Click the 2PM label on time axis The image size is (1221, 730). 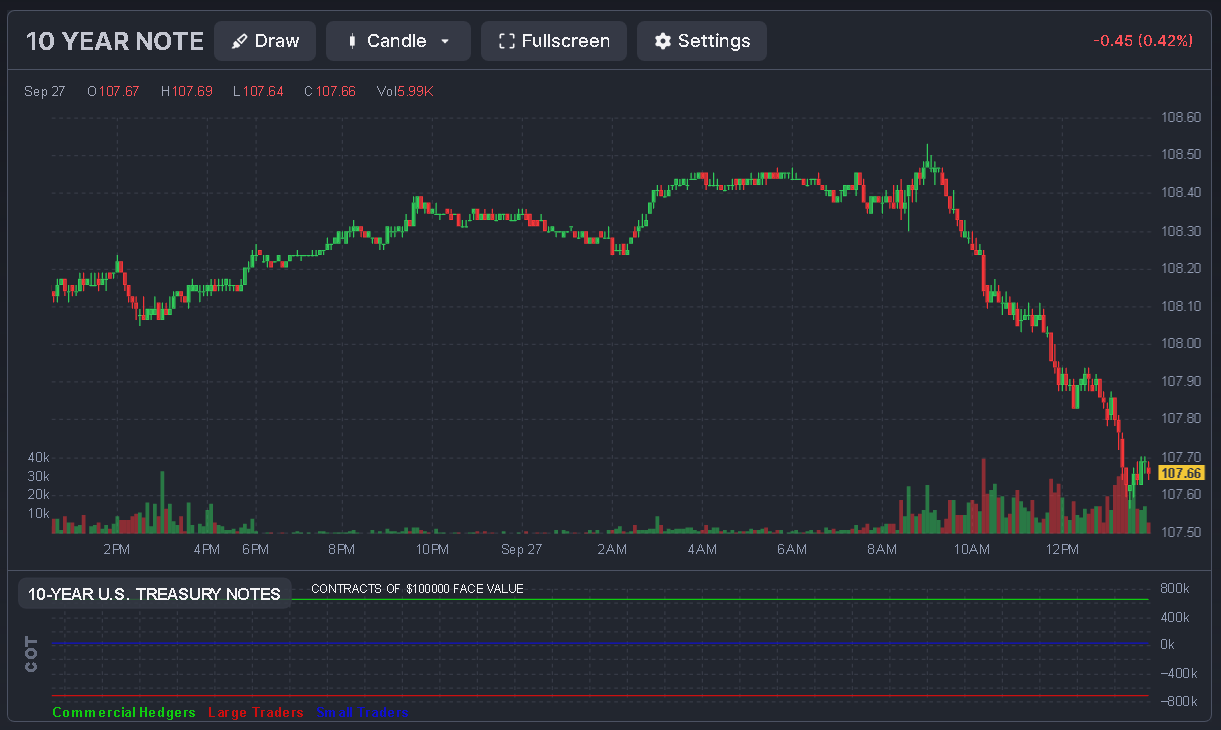[116, 550]
